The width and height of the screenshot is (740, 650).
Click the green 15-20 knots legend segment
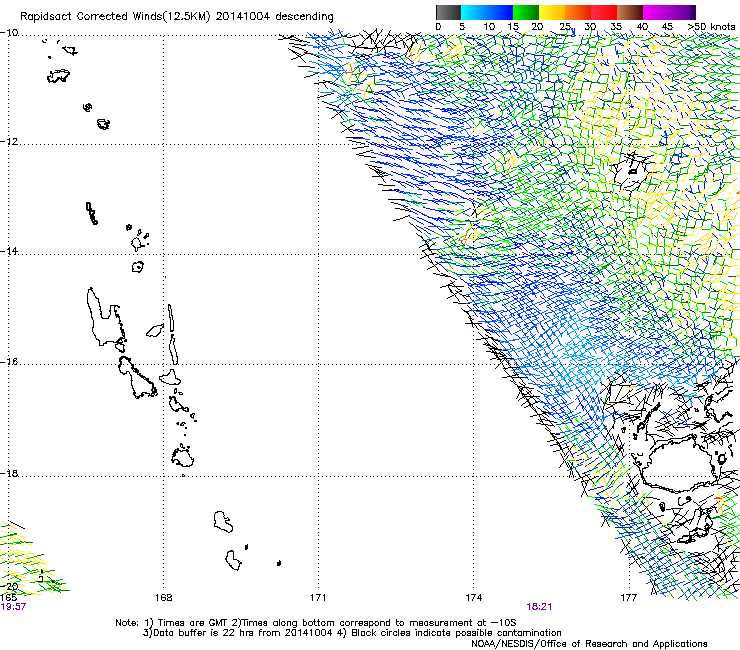coord(526,12)
